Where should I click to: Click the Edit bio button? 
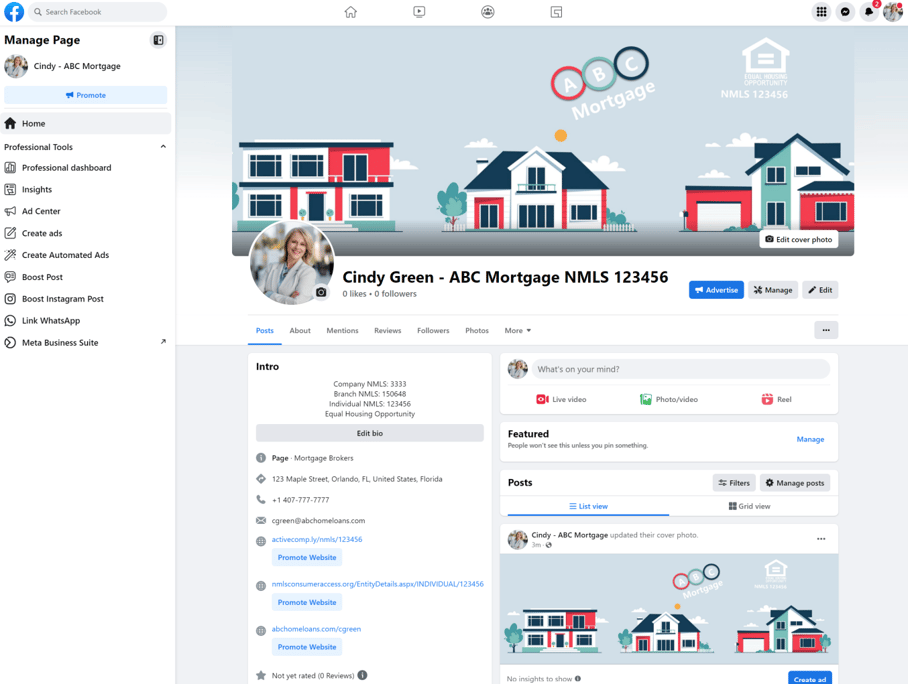369,432
